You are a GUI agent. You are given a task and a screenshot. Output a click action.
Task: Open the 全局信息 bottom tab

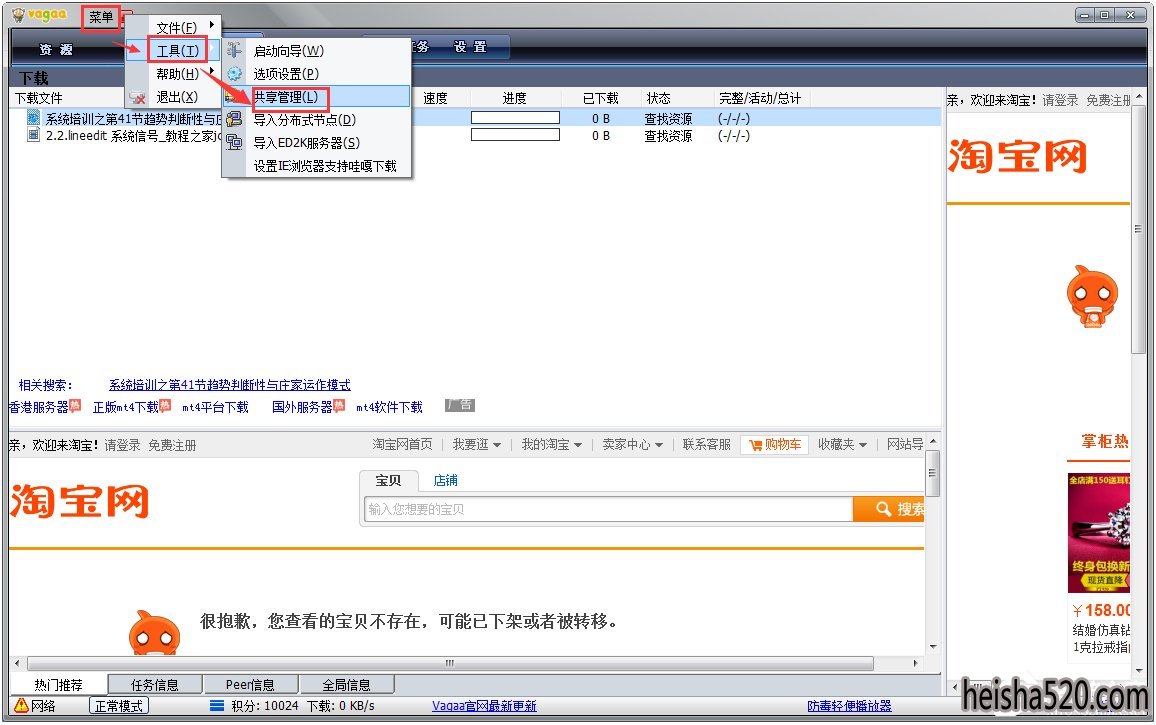point(347,684)
